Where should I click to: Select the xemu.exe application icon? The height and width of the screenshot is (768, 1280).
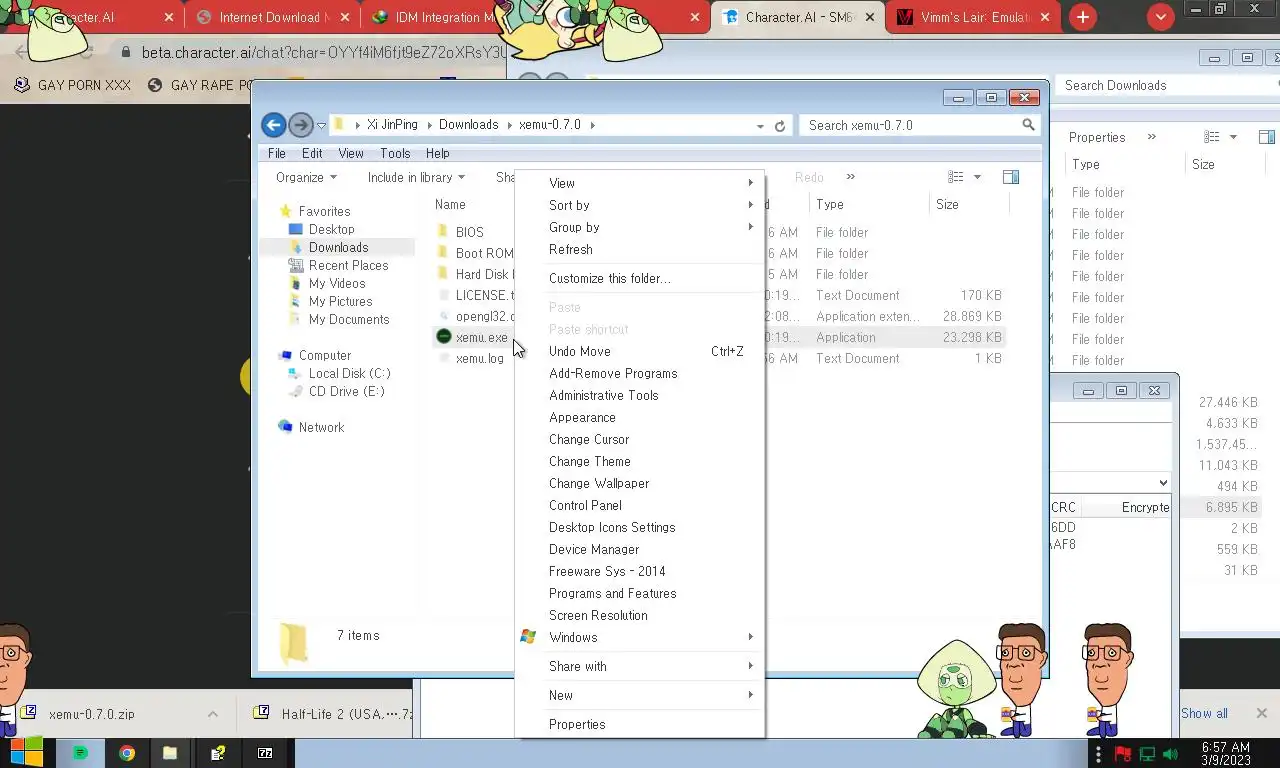(x=444, y=337)
